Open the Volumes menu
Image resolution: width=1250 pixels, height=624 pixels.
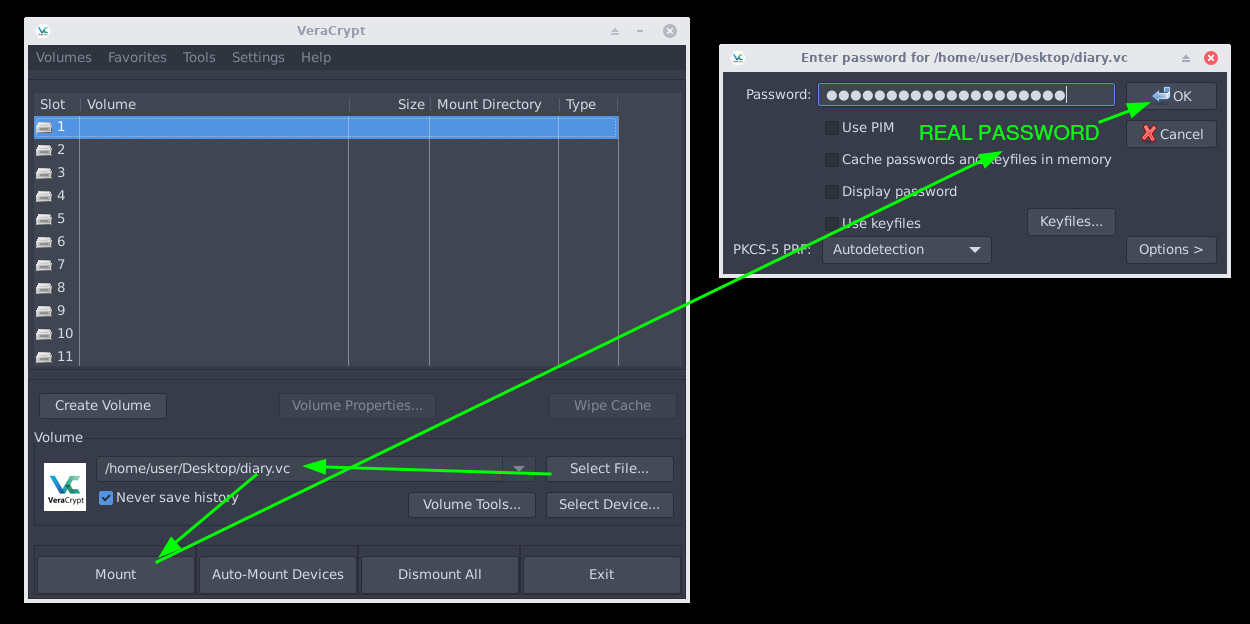coord(64,58)
